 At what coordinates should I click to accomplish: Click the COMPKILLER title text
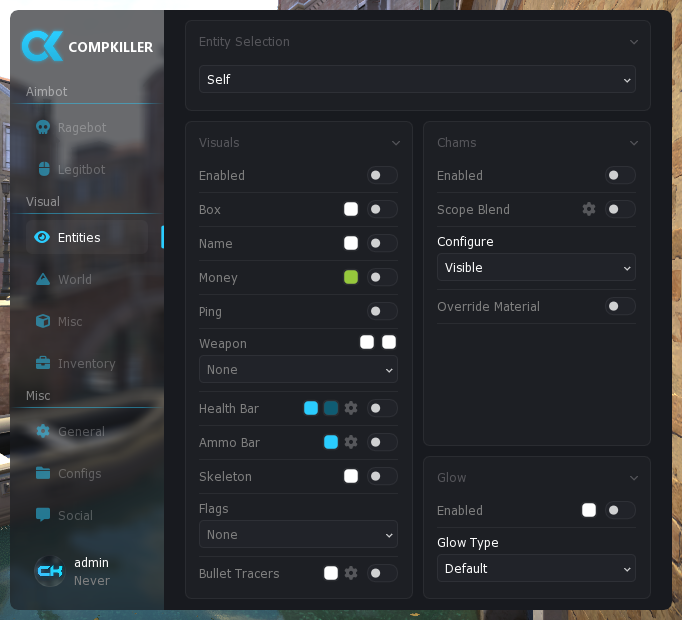click(110, 47)
